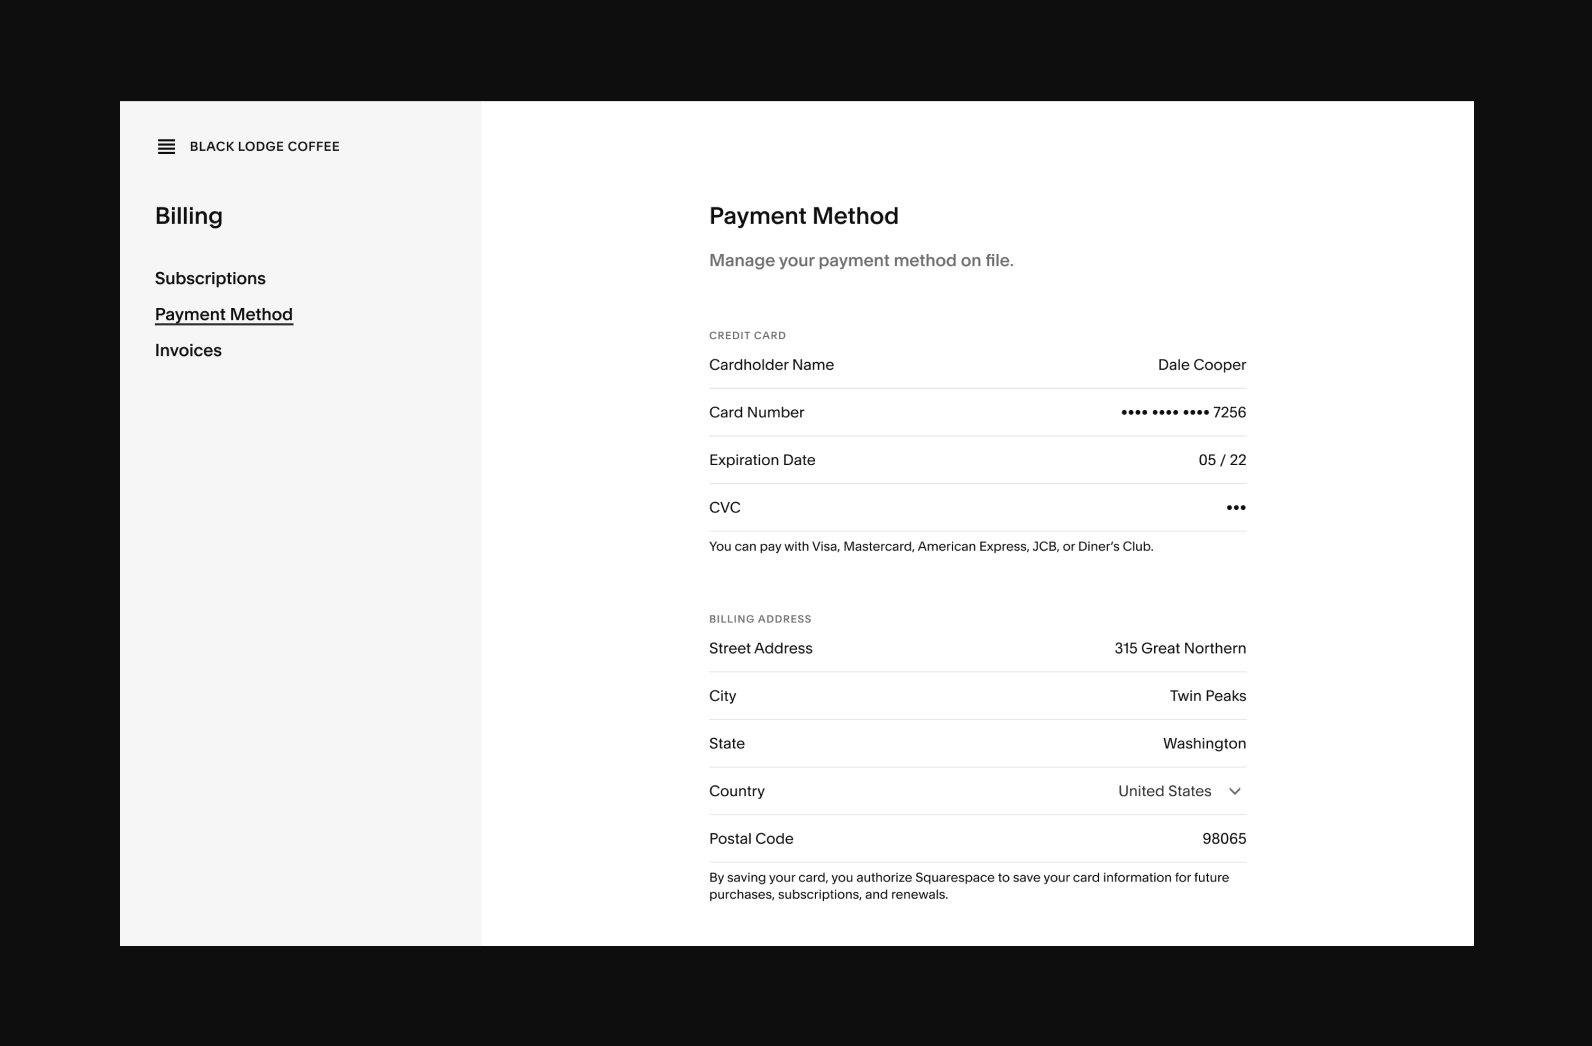Click the Payment Method page heading
This screenshot has width=1592, height=1046.
point(804,216)
